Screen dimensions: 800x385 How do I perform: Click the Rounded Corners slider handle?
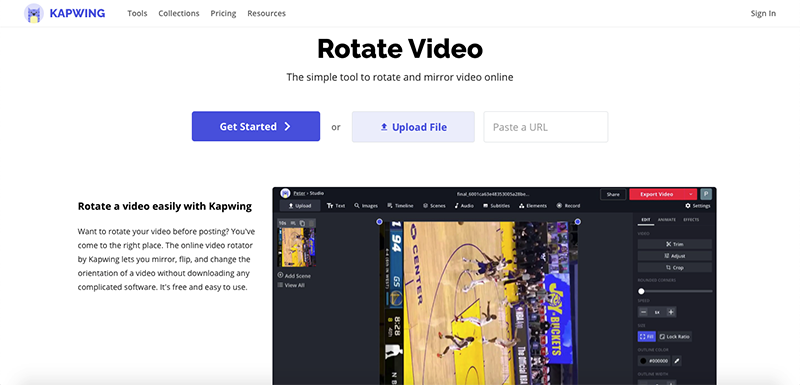[x=641, y=291]
